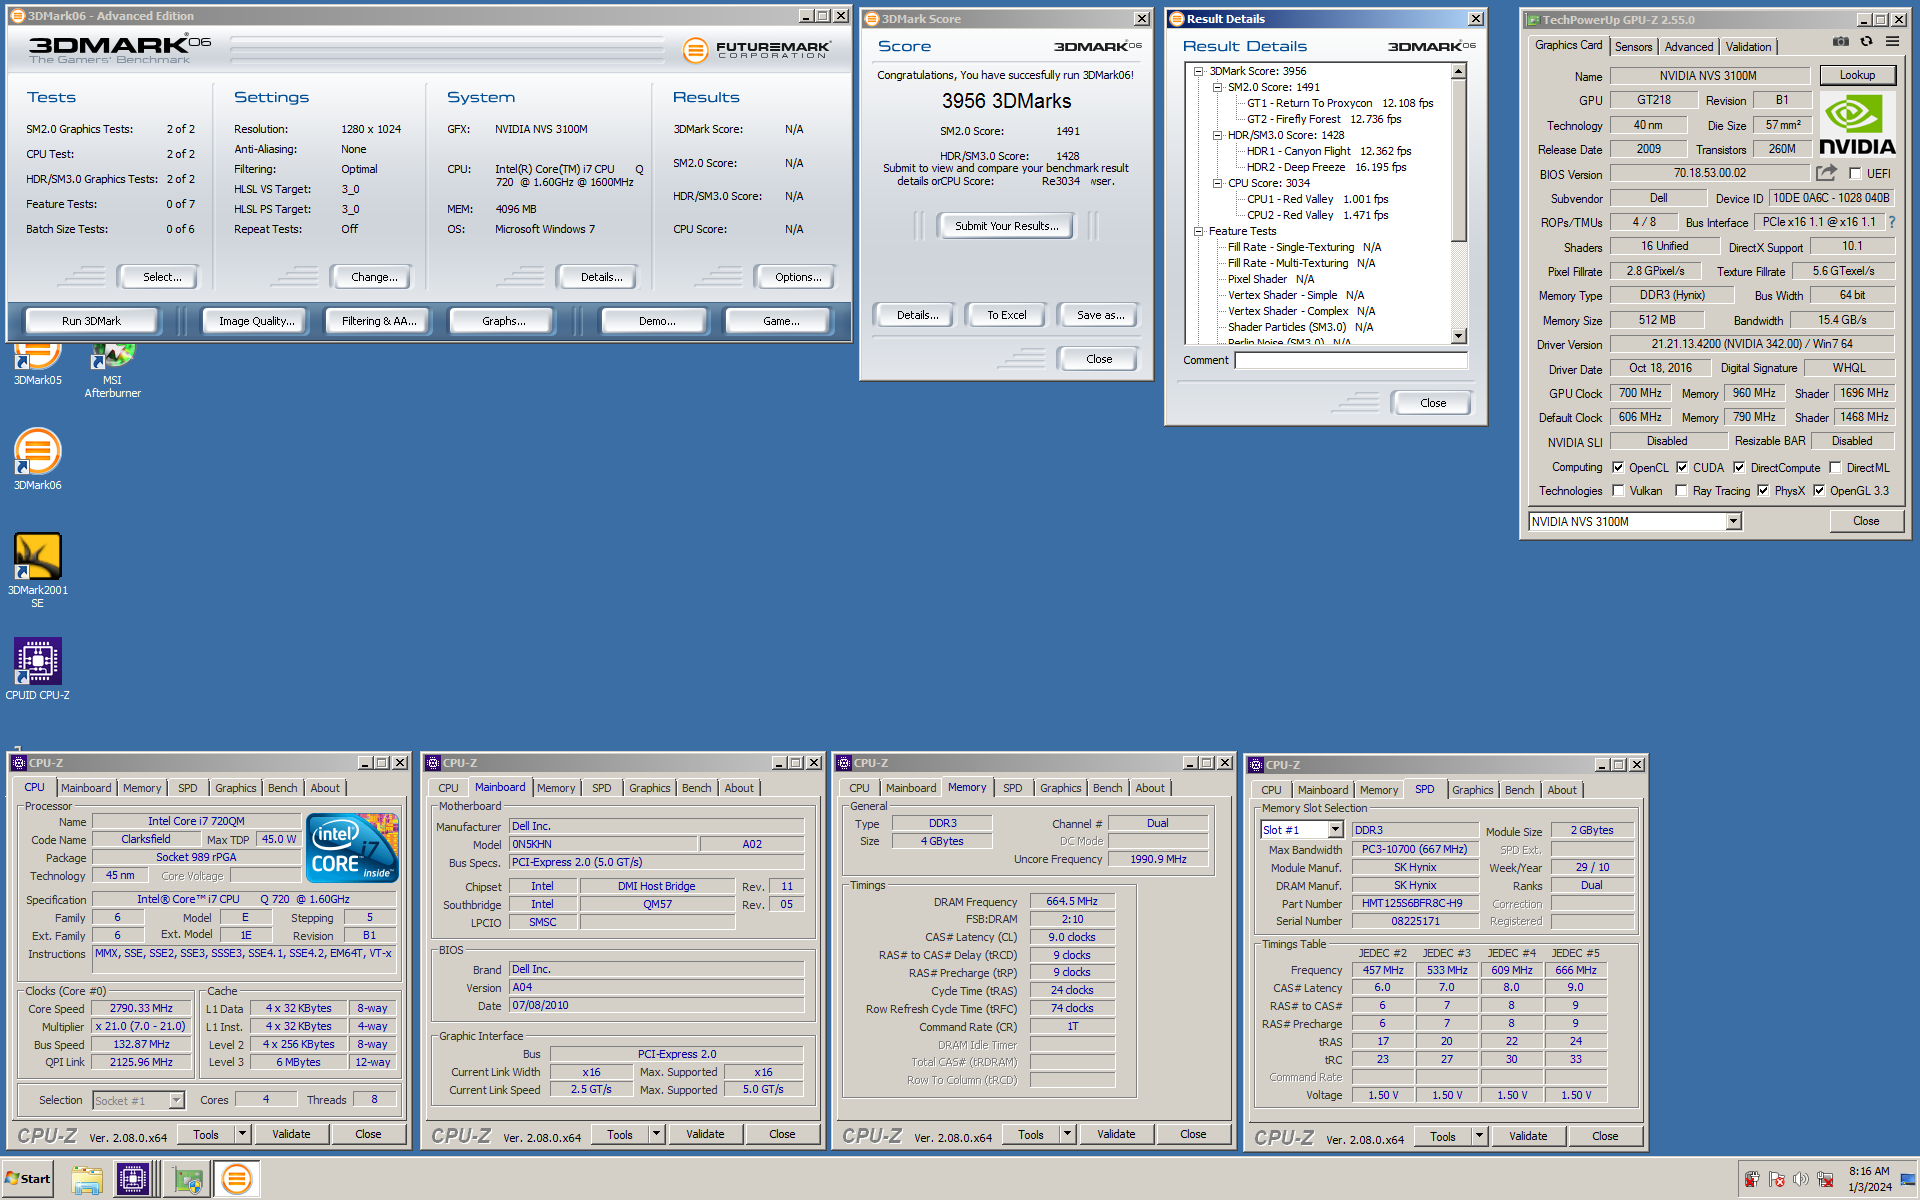Toggle the OpenCL checkbox
Viewport: 1920px width, 1200px height.
click(1618, 467)
